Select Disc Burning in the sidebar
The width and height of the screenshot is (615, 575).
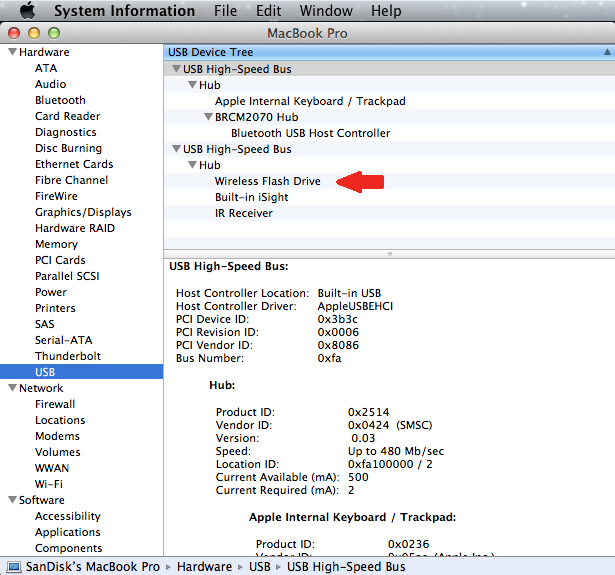(x=68, y=148)
